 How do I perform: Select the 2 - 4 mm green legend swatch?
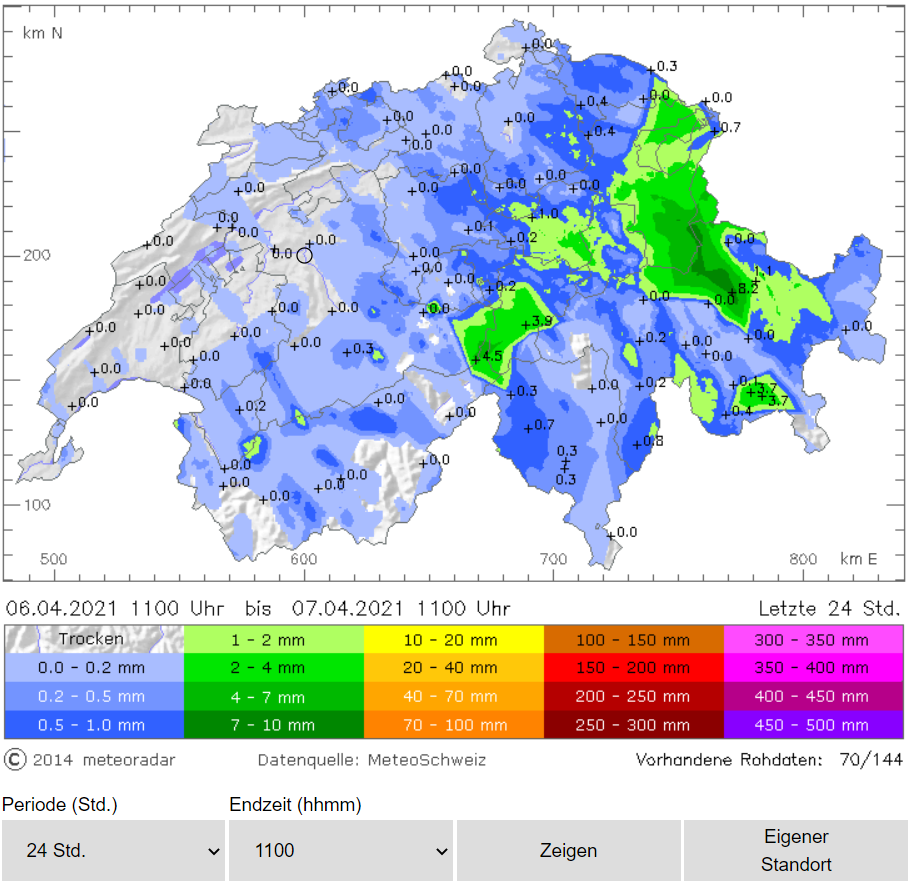click(273, 667)
